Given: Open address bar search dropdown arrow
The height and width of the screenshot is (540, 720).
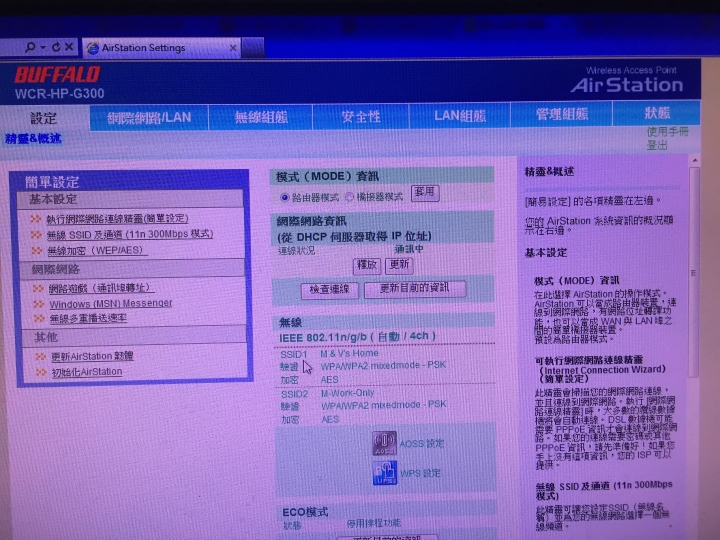Looking at the screenshot, I should pyautogui.click(x=43, y=47).
